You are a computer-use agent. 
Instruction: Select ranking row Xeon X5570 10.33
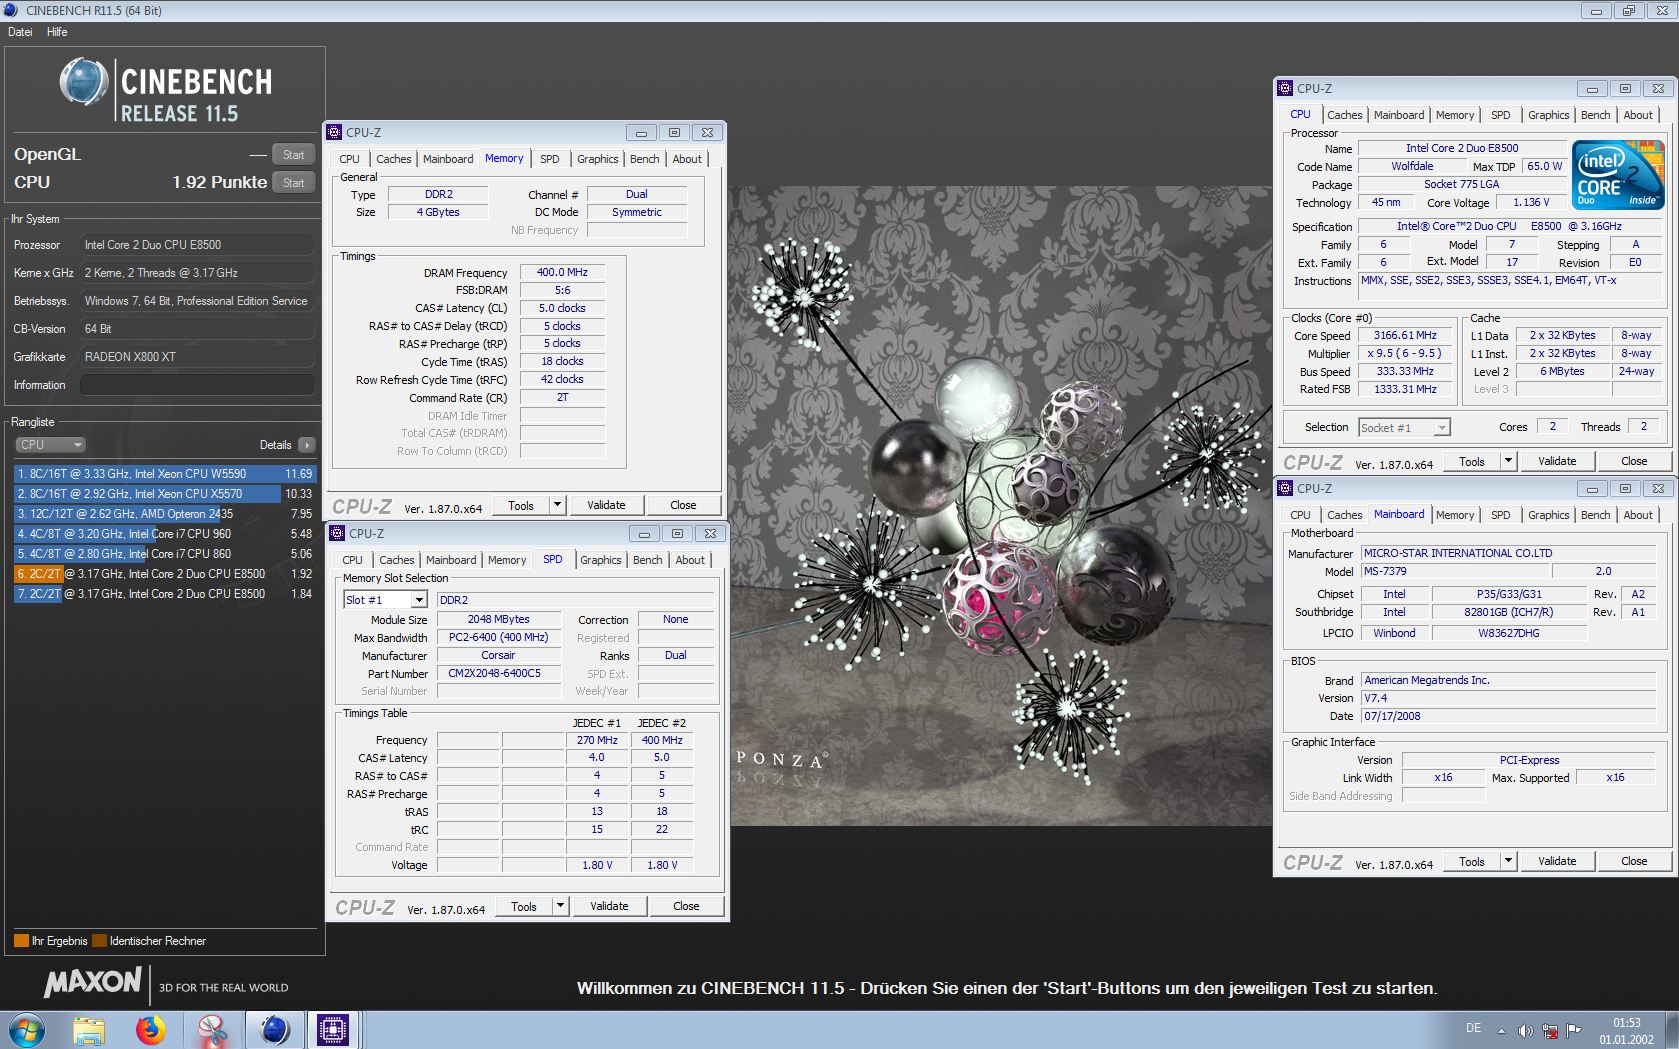[164, 494]
